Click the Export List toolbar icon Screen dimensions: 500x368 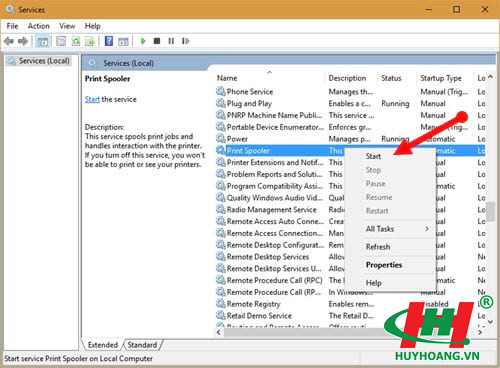click(90, 41)
